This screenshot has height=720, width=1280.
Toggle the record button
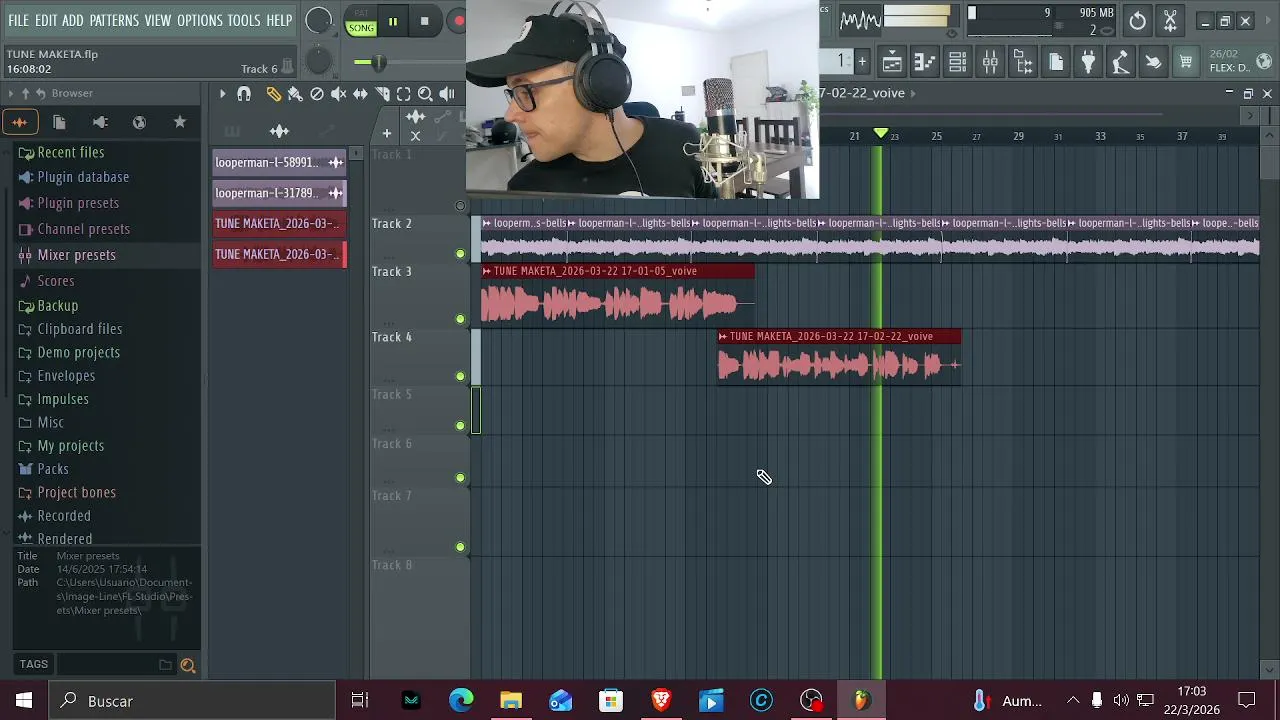457,21
